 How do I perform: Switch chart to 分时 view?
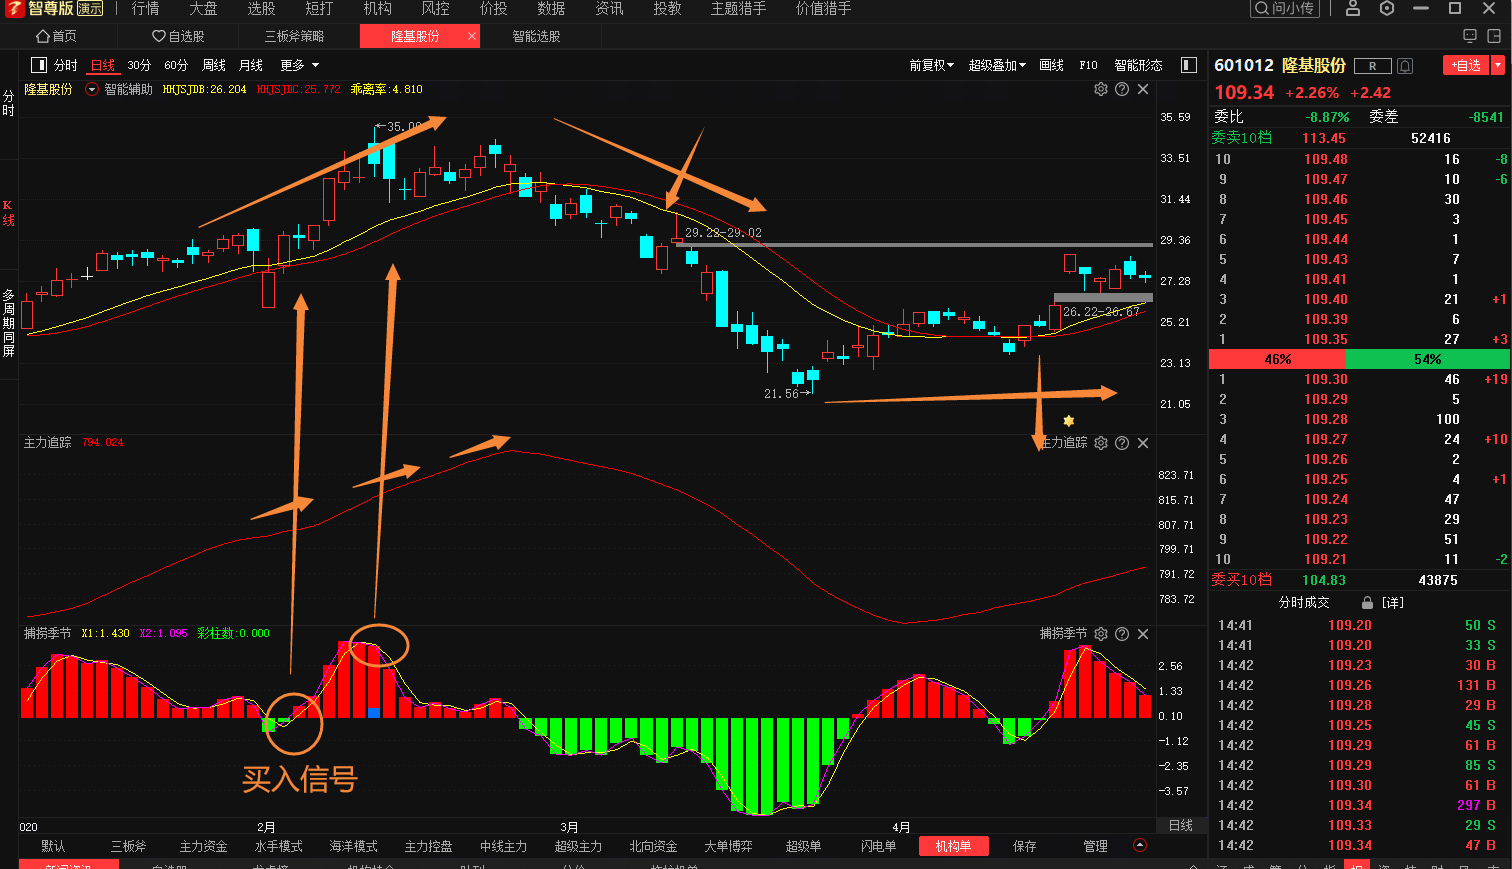coord(66,65)
